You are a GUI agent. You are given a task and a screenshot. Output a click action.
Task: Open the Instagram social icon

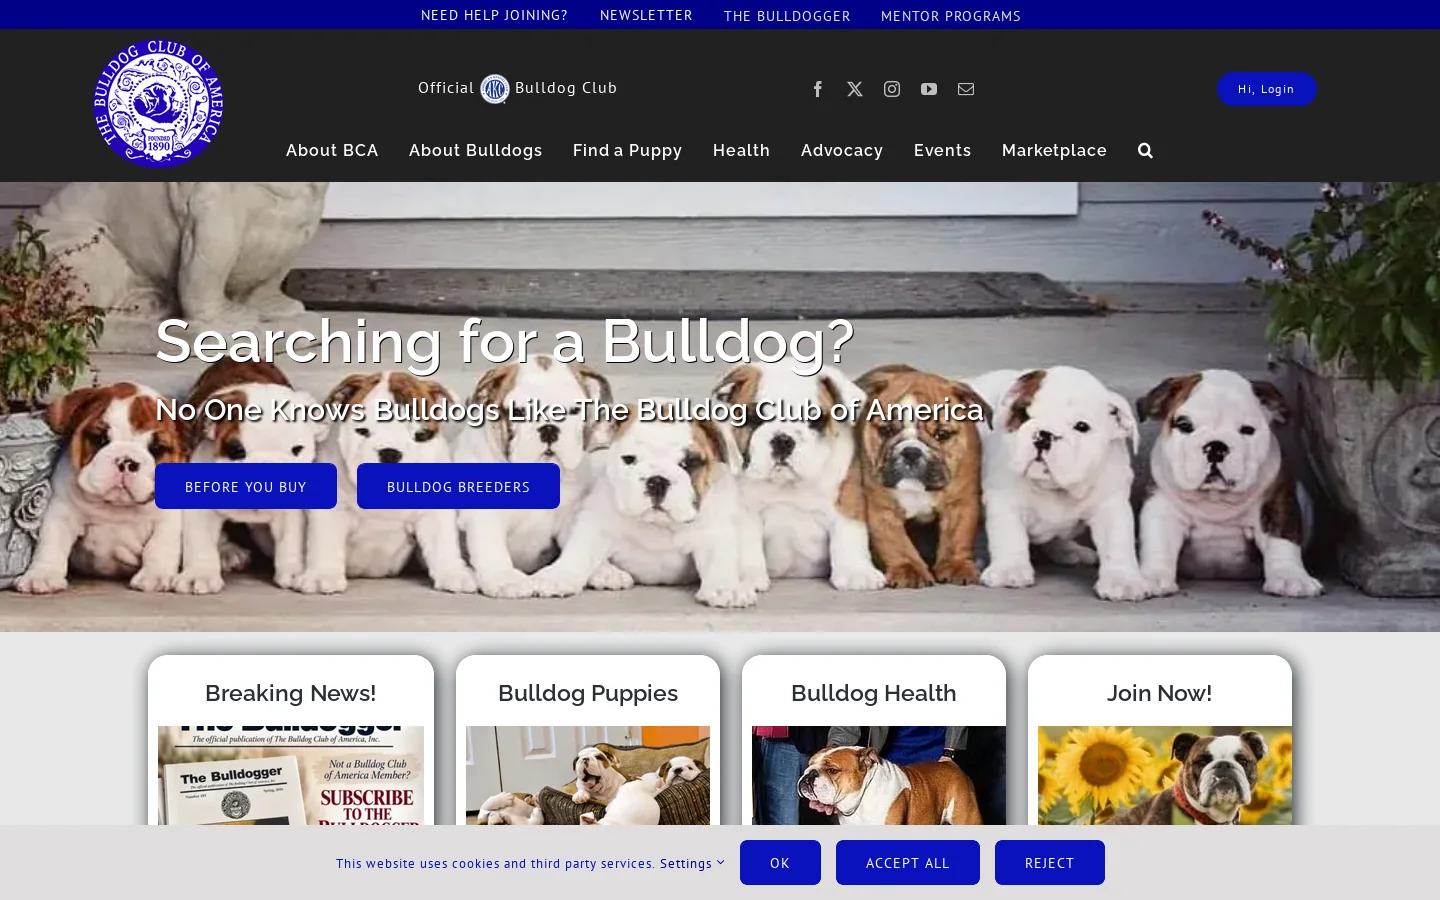892,89
